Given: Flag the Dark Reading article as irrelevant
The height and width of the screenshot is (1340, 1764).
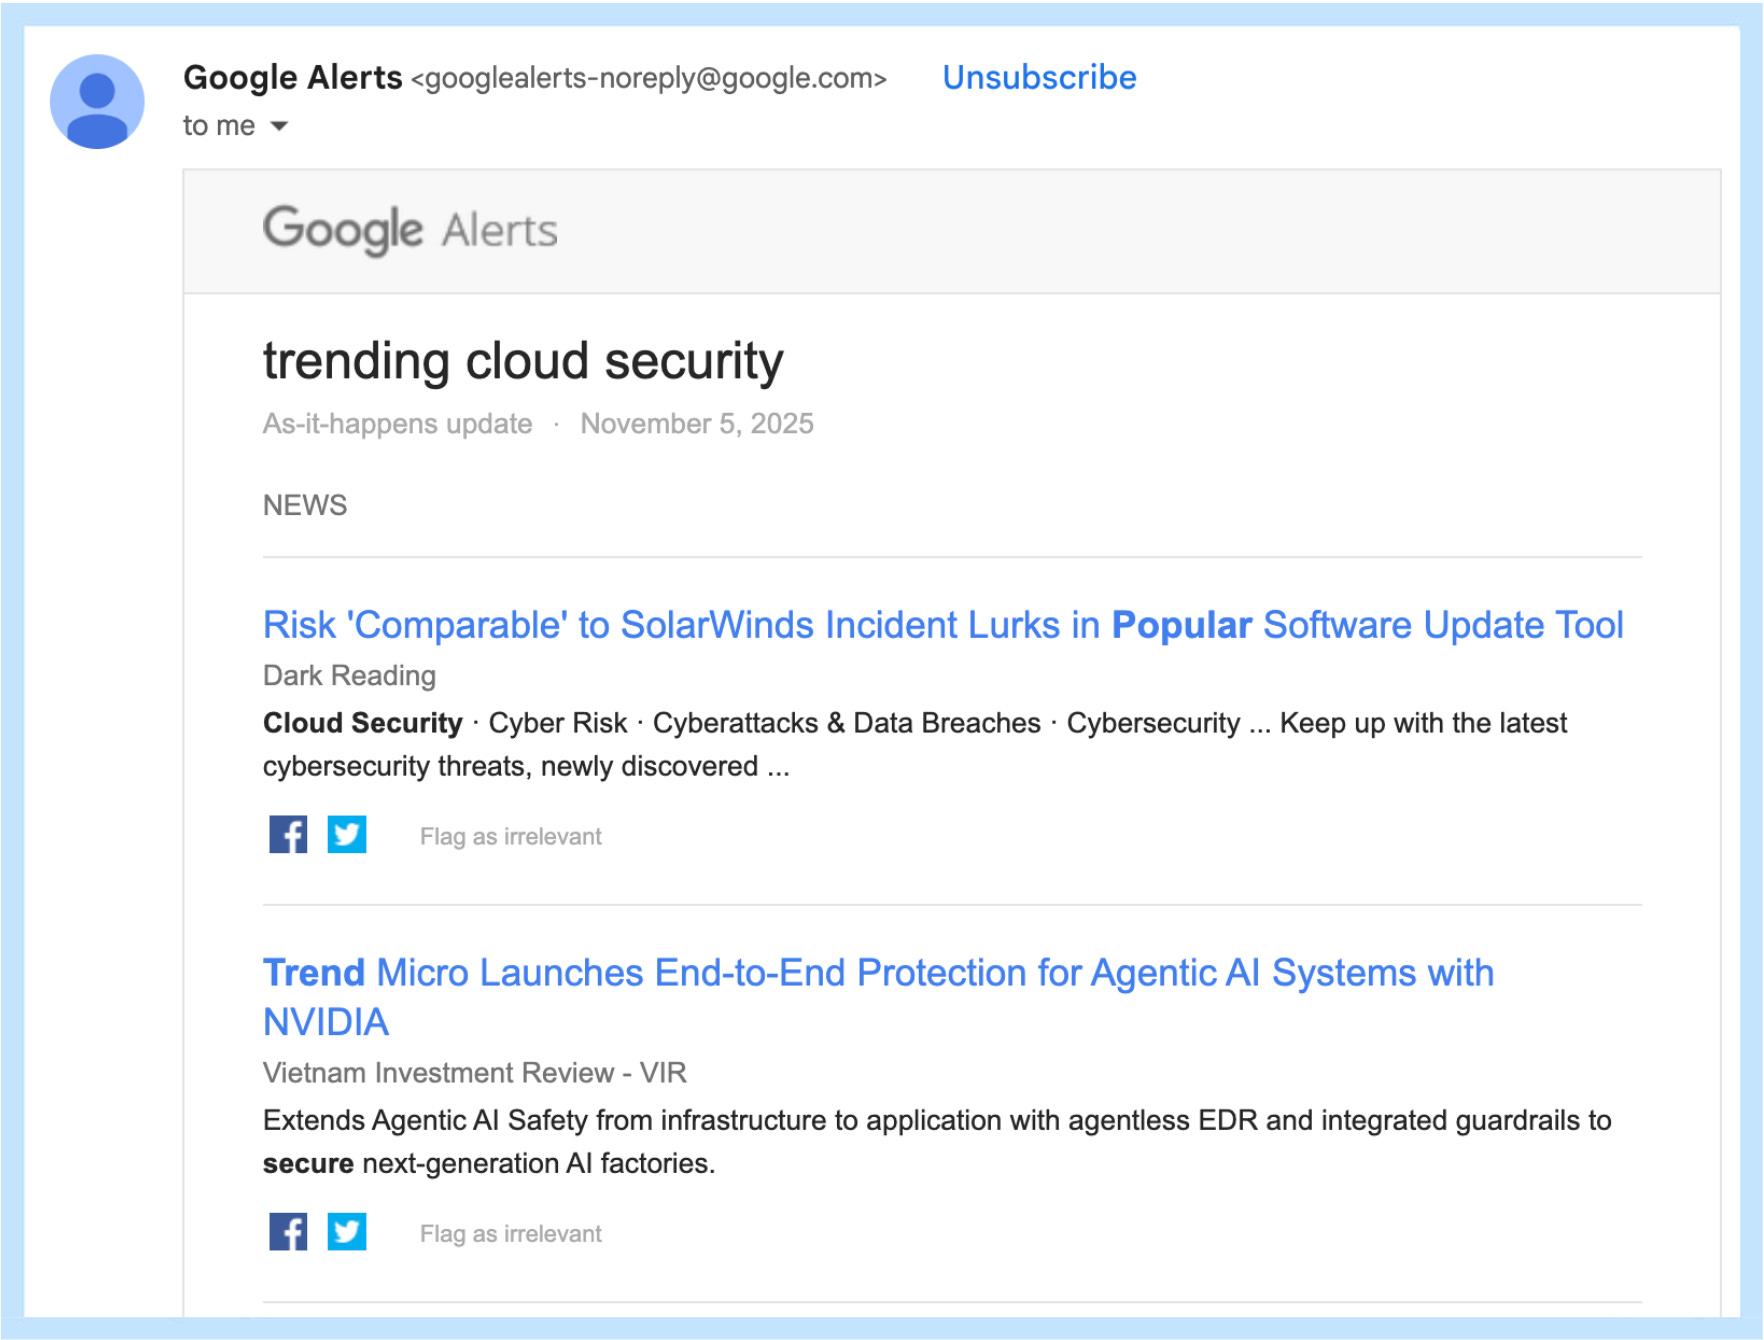Looking at the screenshot, I should click(510, 836).
